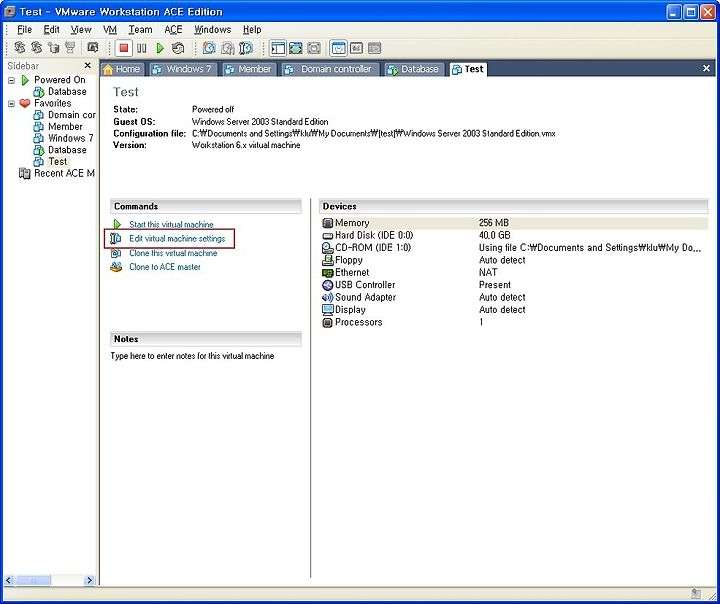This screenshot has width=720, height=604.
Task: Switch to the Windows 7 tab
Action: tap(183, 69)
